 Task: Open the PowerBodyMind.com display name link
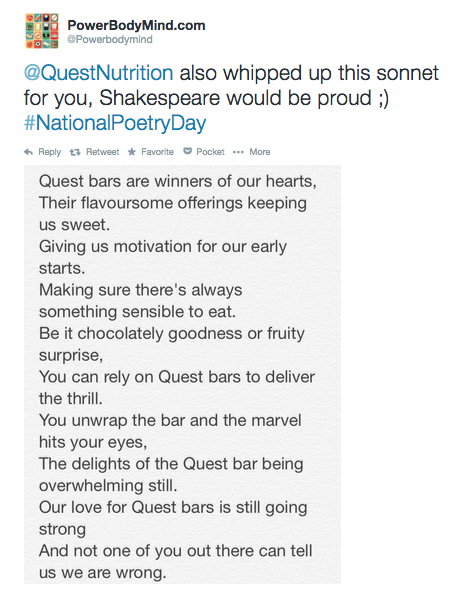point(136,25)
